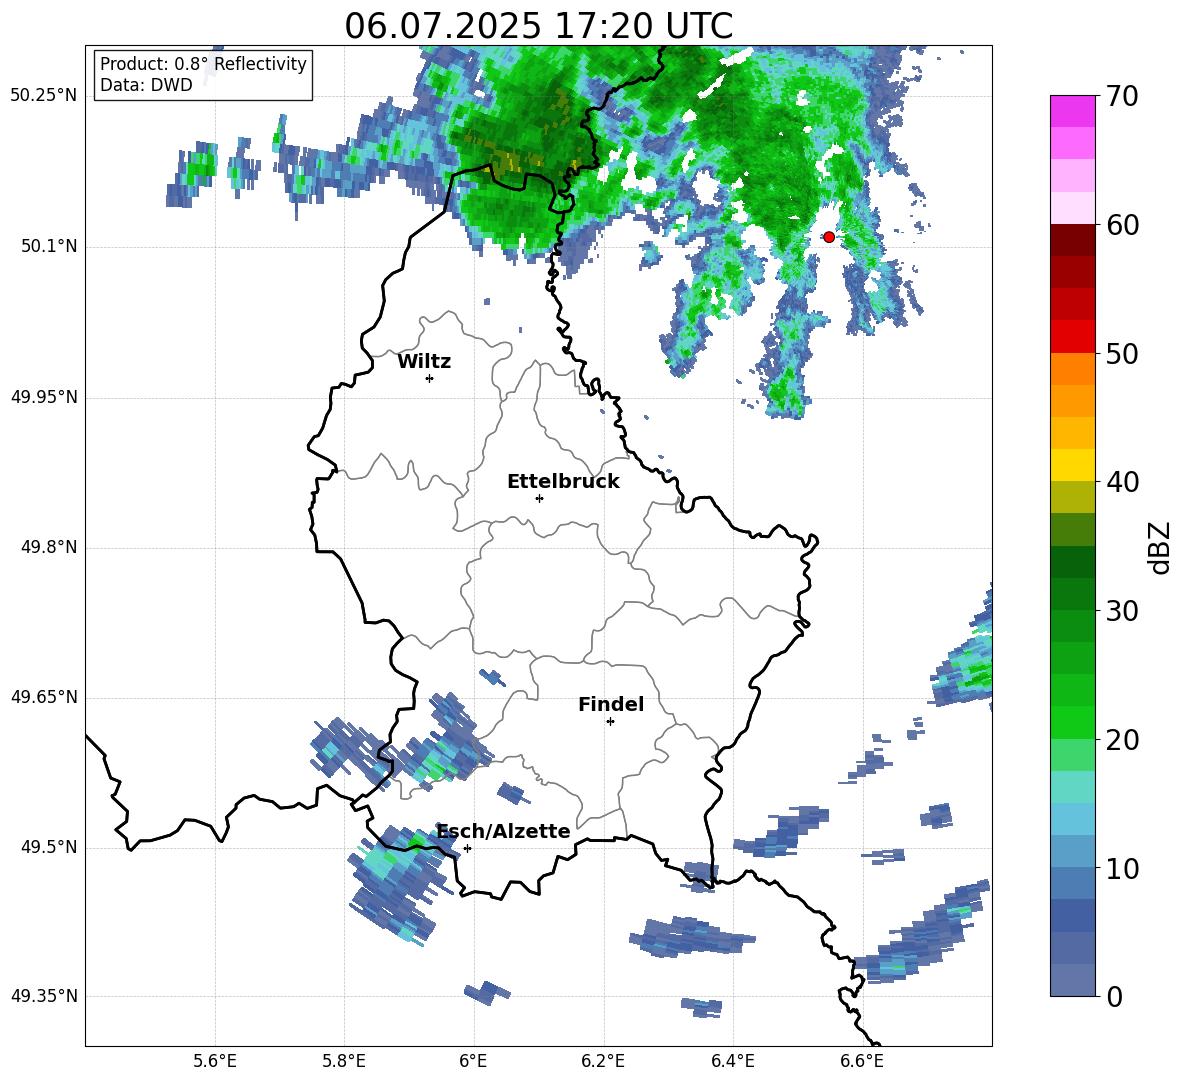Click latitude label 49.8°N
Viewport: 1184px width, 1081px height.
pyautogui.click(x=50, y=547)
